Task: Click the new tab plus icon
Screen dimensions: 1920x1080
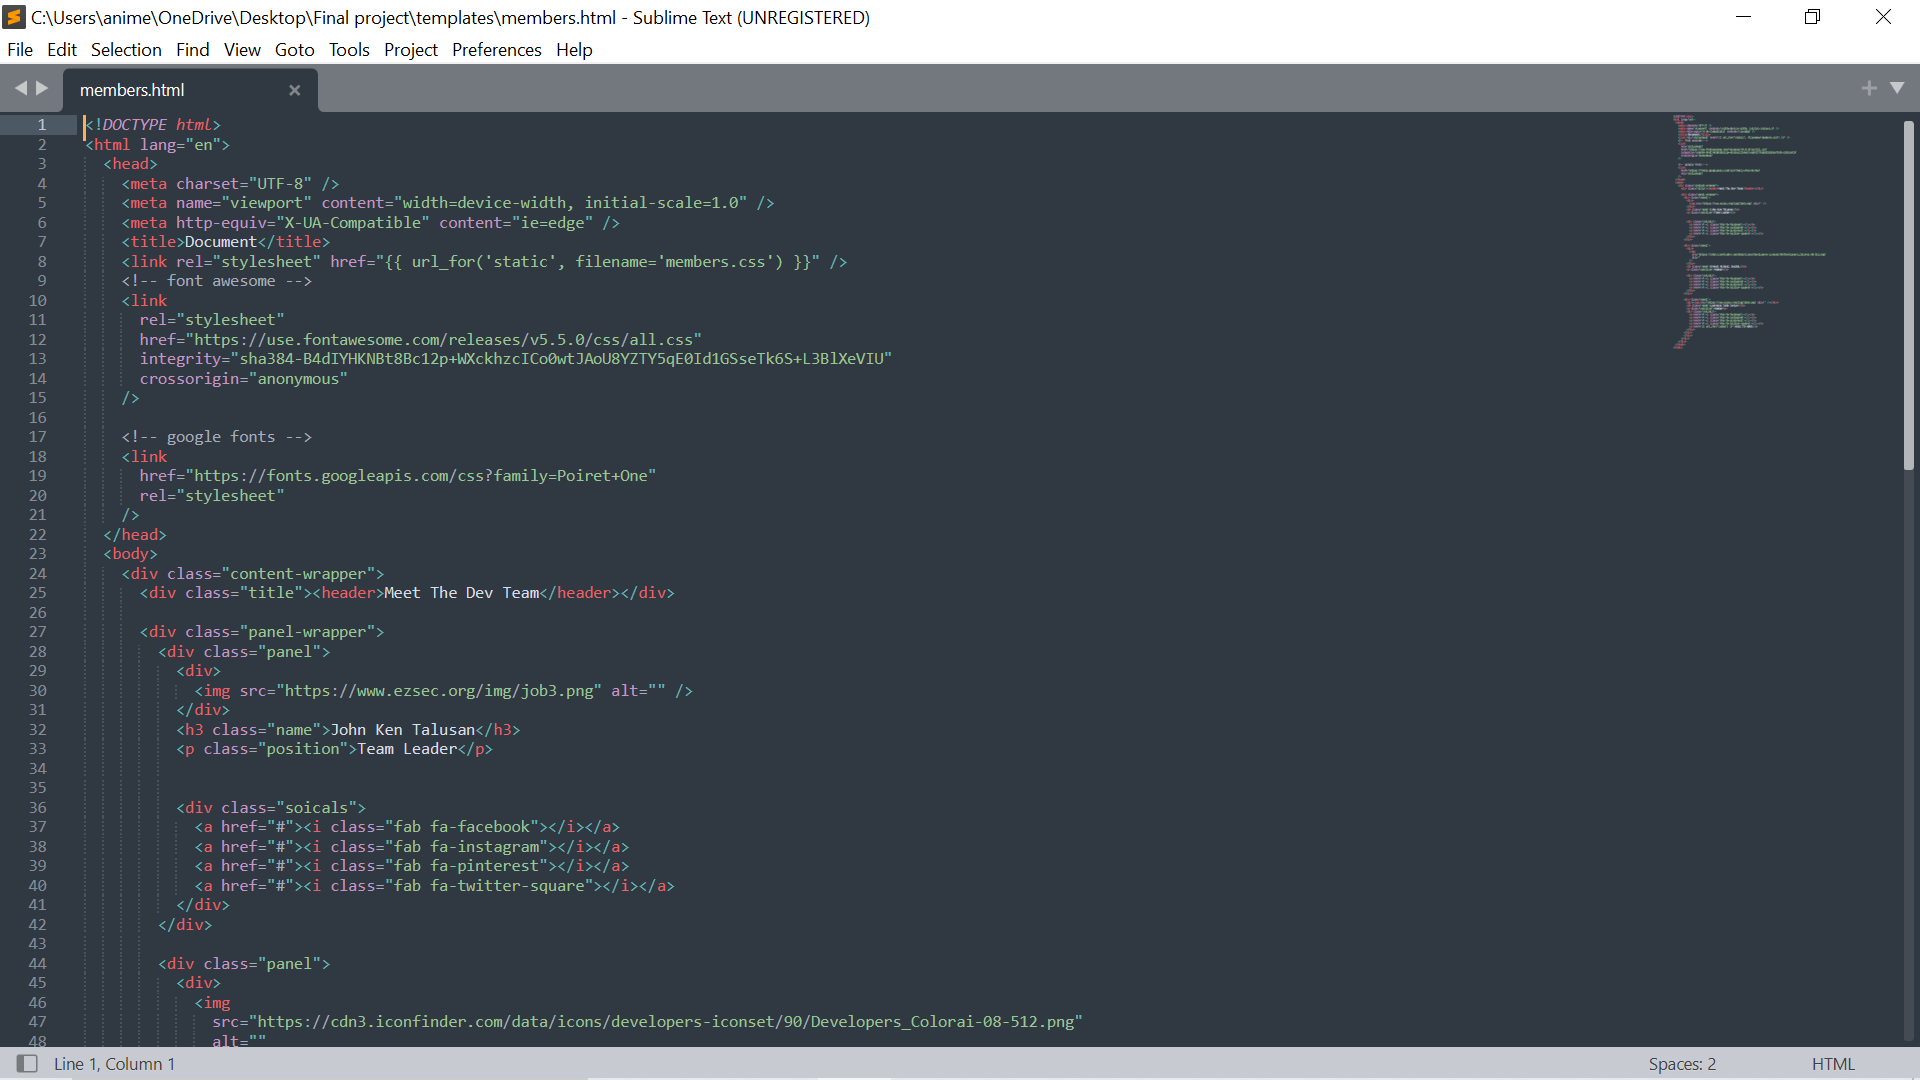Action: pyautogui.click(x=1868, y=89)
